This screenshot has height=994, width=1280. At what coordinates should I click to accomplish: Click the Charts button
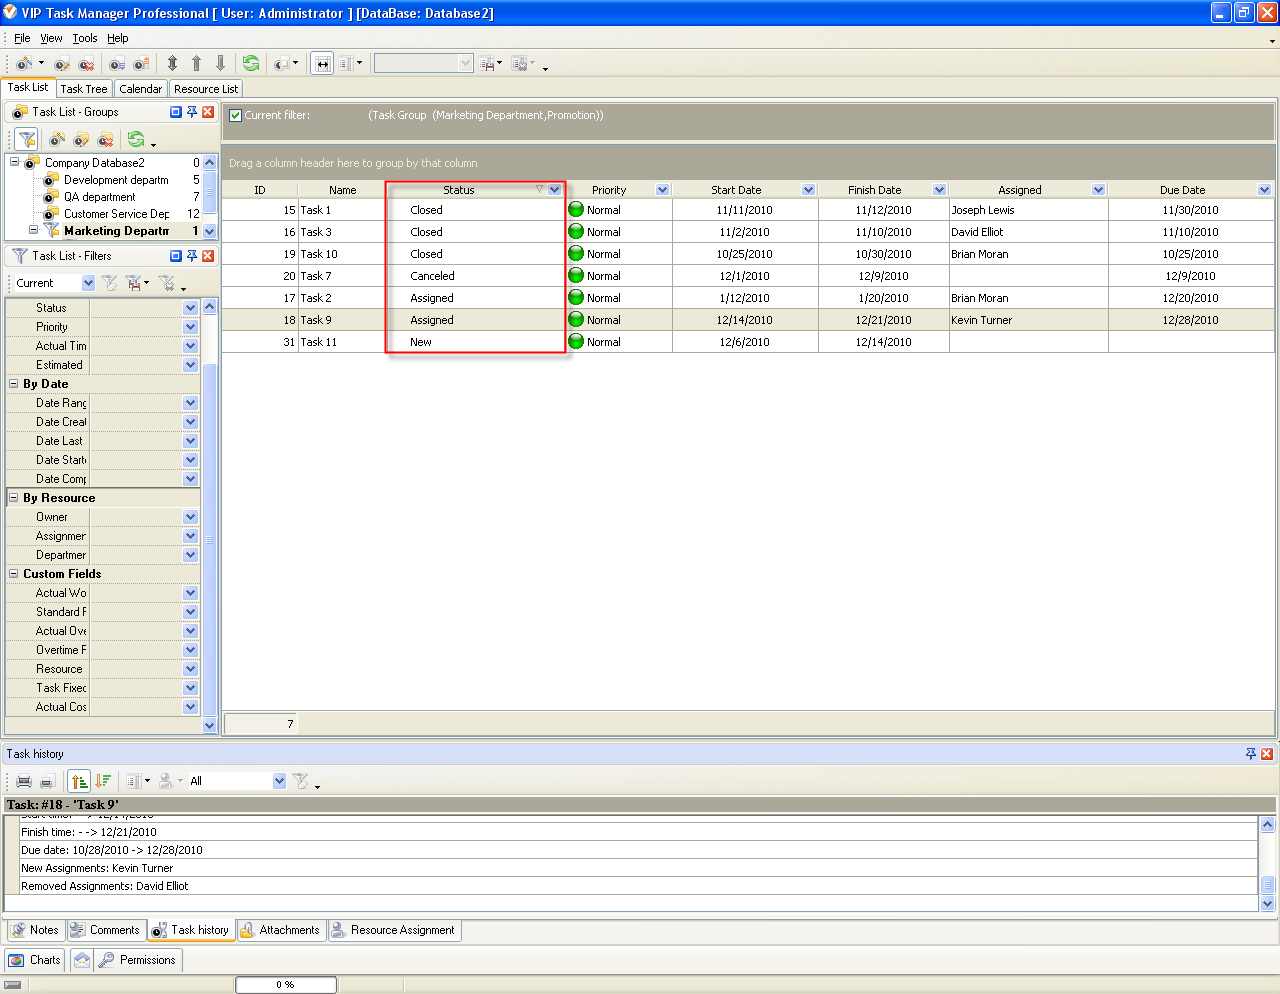[35, 960]
